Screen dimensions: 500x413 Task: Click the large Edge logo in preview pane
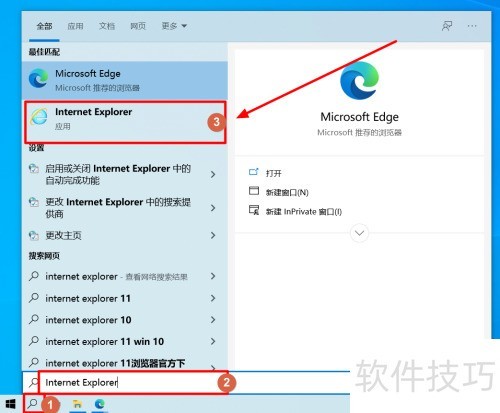point(359,80)
